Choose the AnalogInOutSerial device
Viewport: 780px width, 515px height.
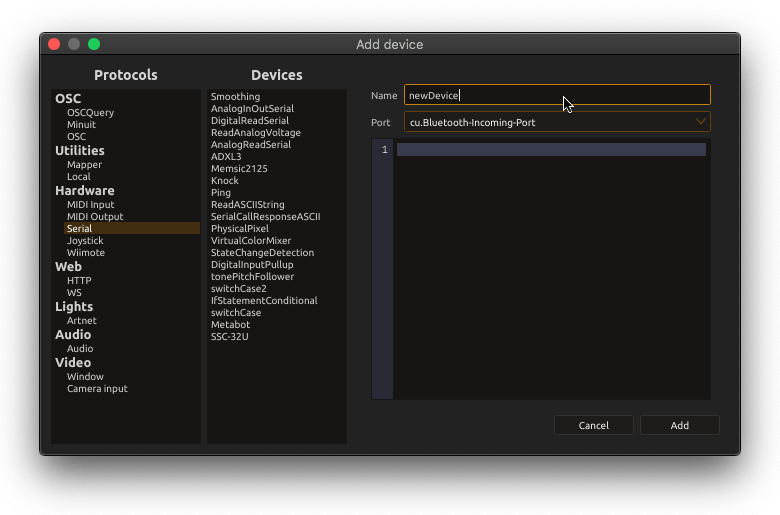(x=252, y=108)
